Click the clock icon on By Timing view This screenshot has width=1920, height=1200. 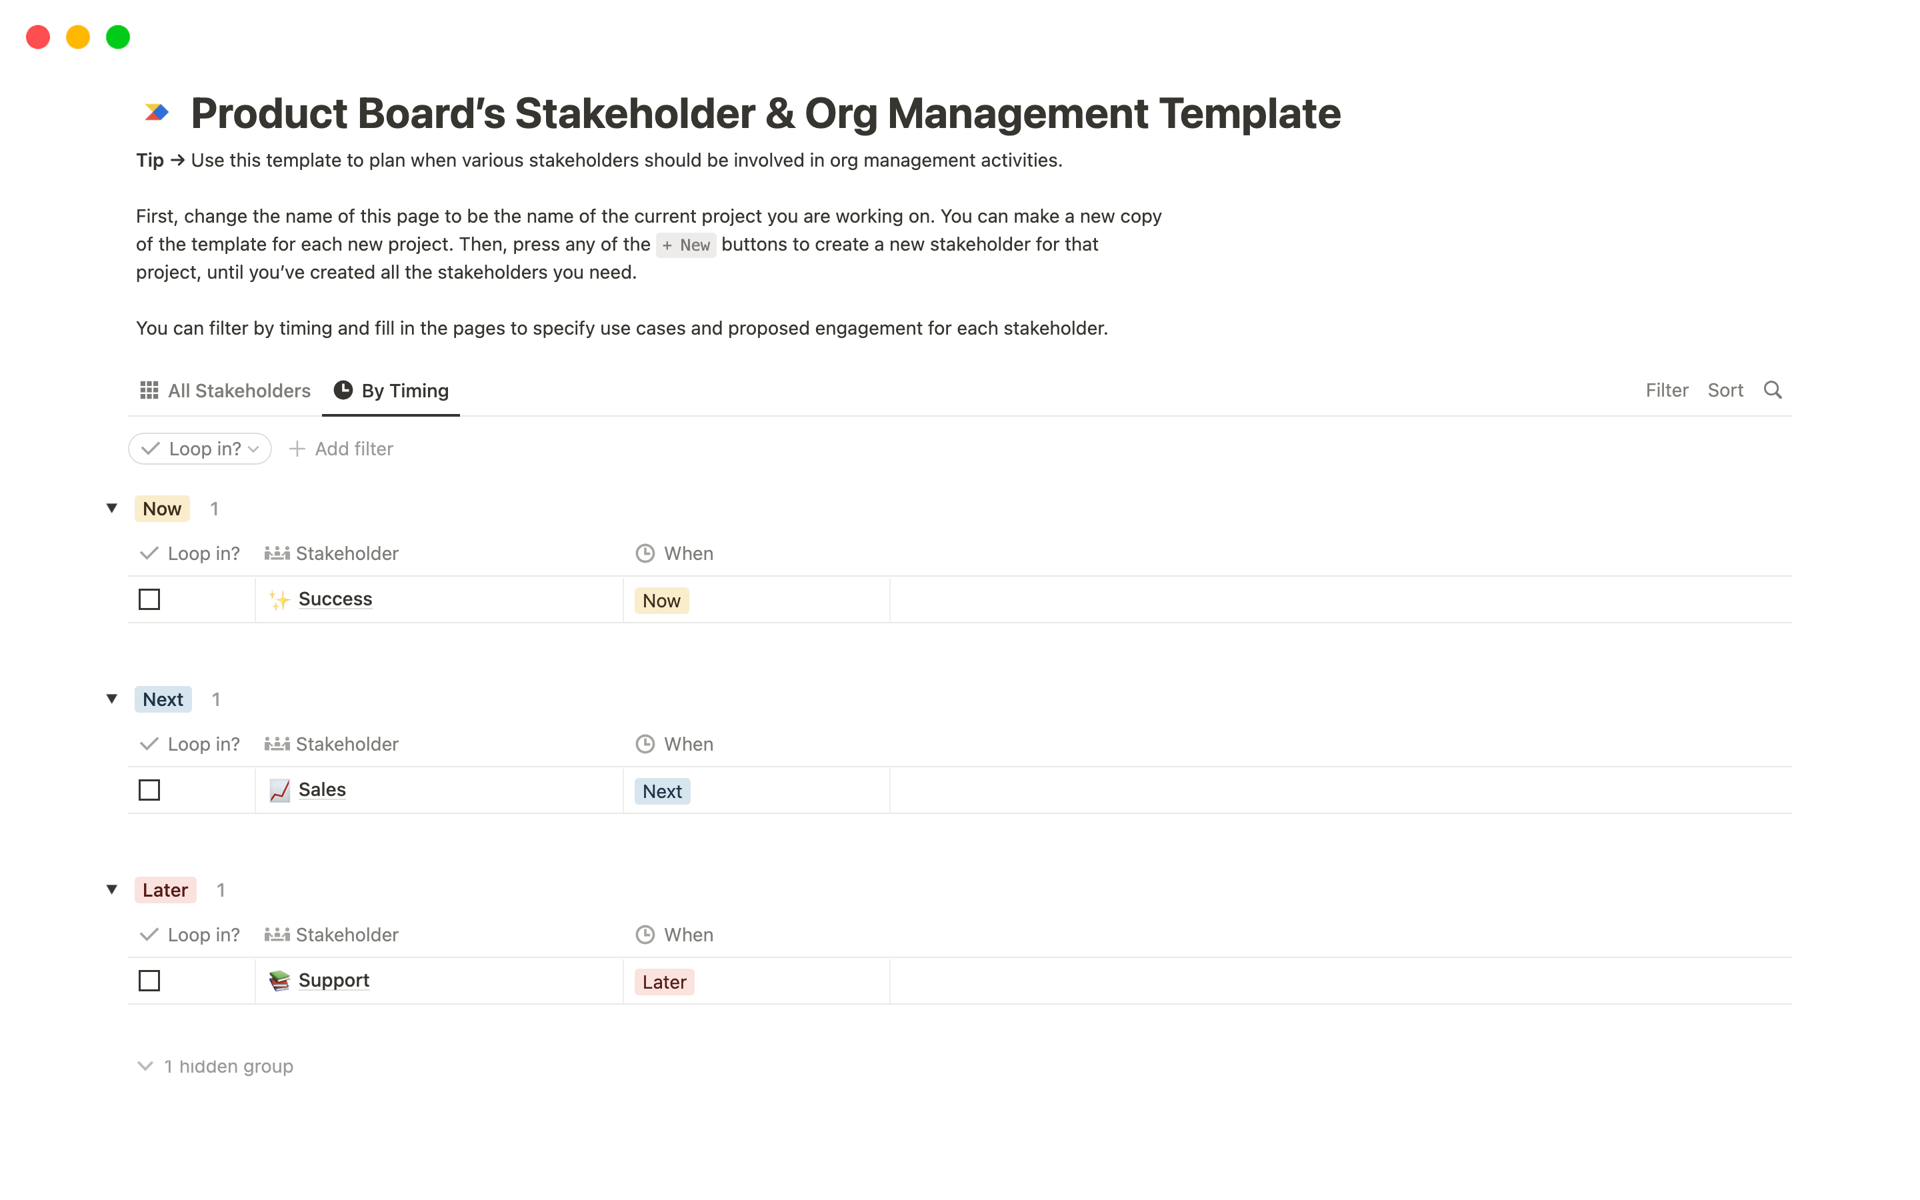[x=343, y=390]
